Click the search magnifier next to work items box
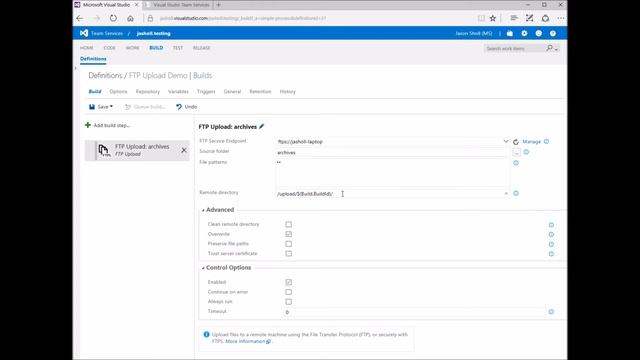 click(x=549, y=48)
